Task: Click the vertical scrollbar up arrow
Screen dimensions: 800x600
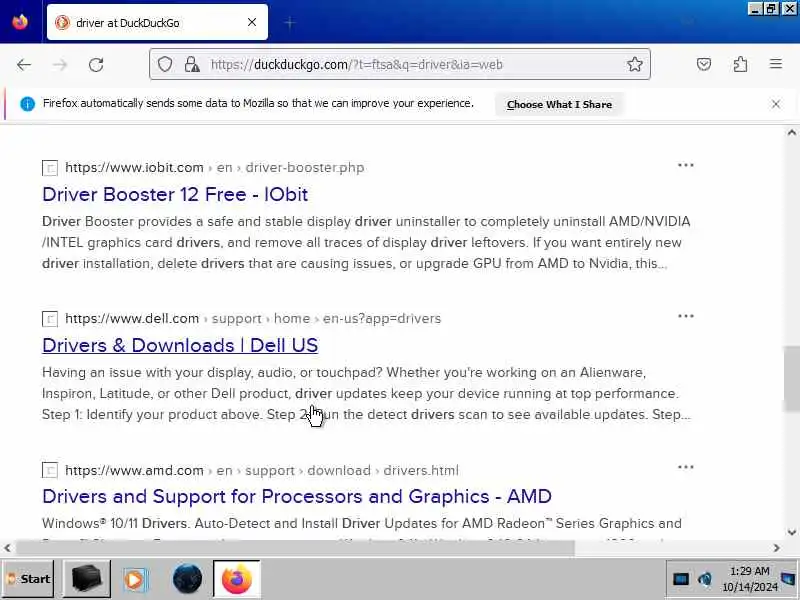Action: tap(791, 133)
